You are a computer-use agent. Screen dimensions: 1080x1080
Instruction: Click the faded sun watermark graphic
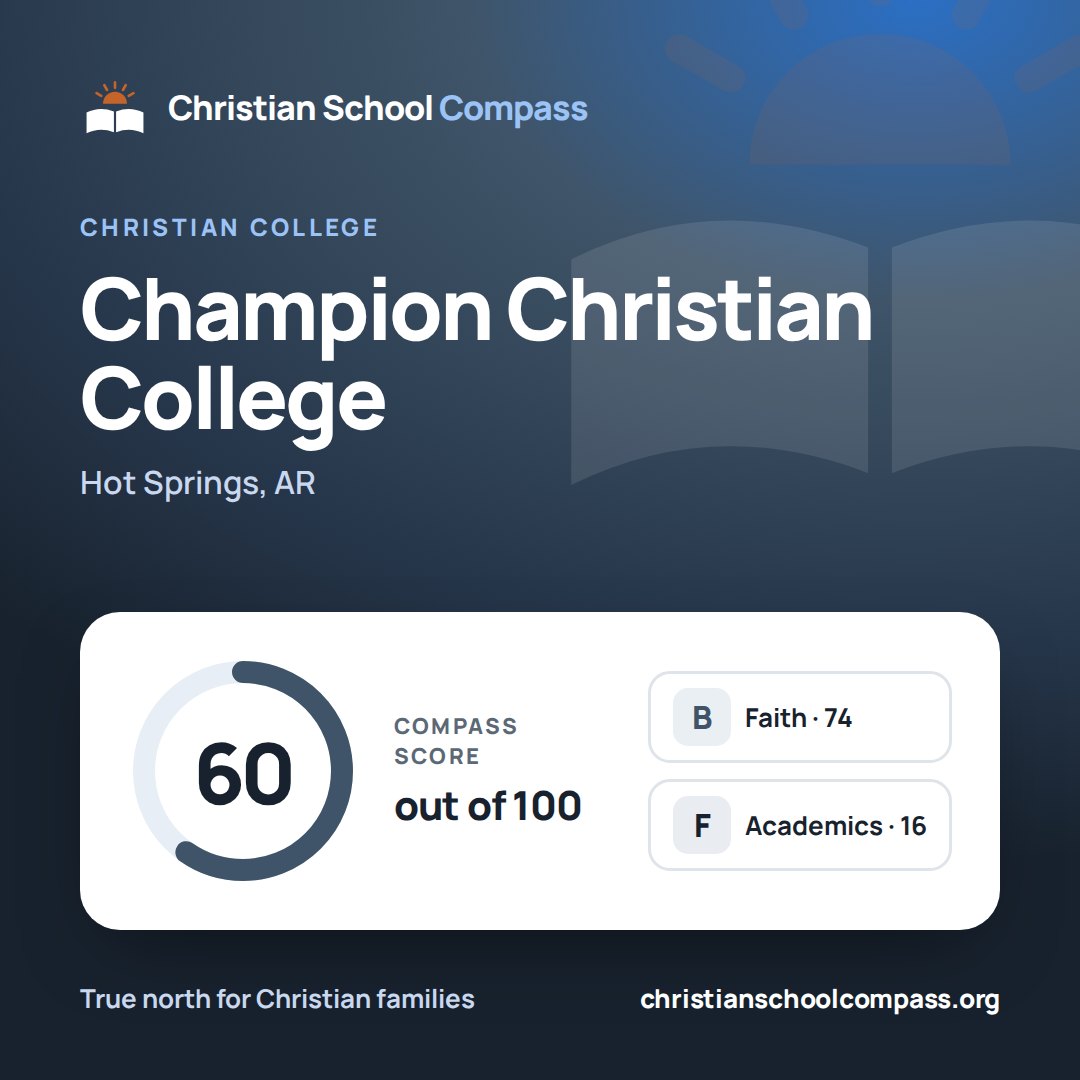coord(880,83)
